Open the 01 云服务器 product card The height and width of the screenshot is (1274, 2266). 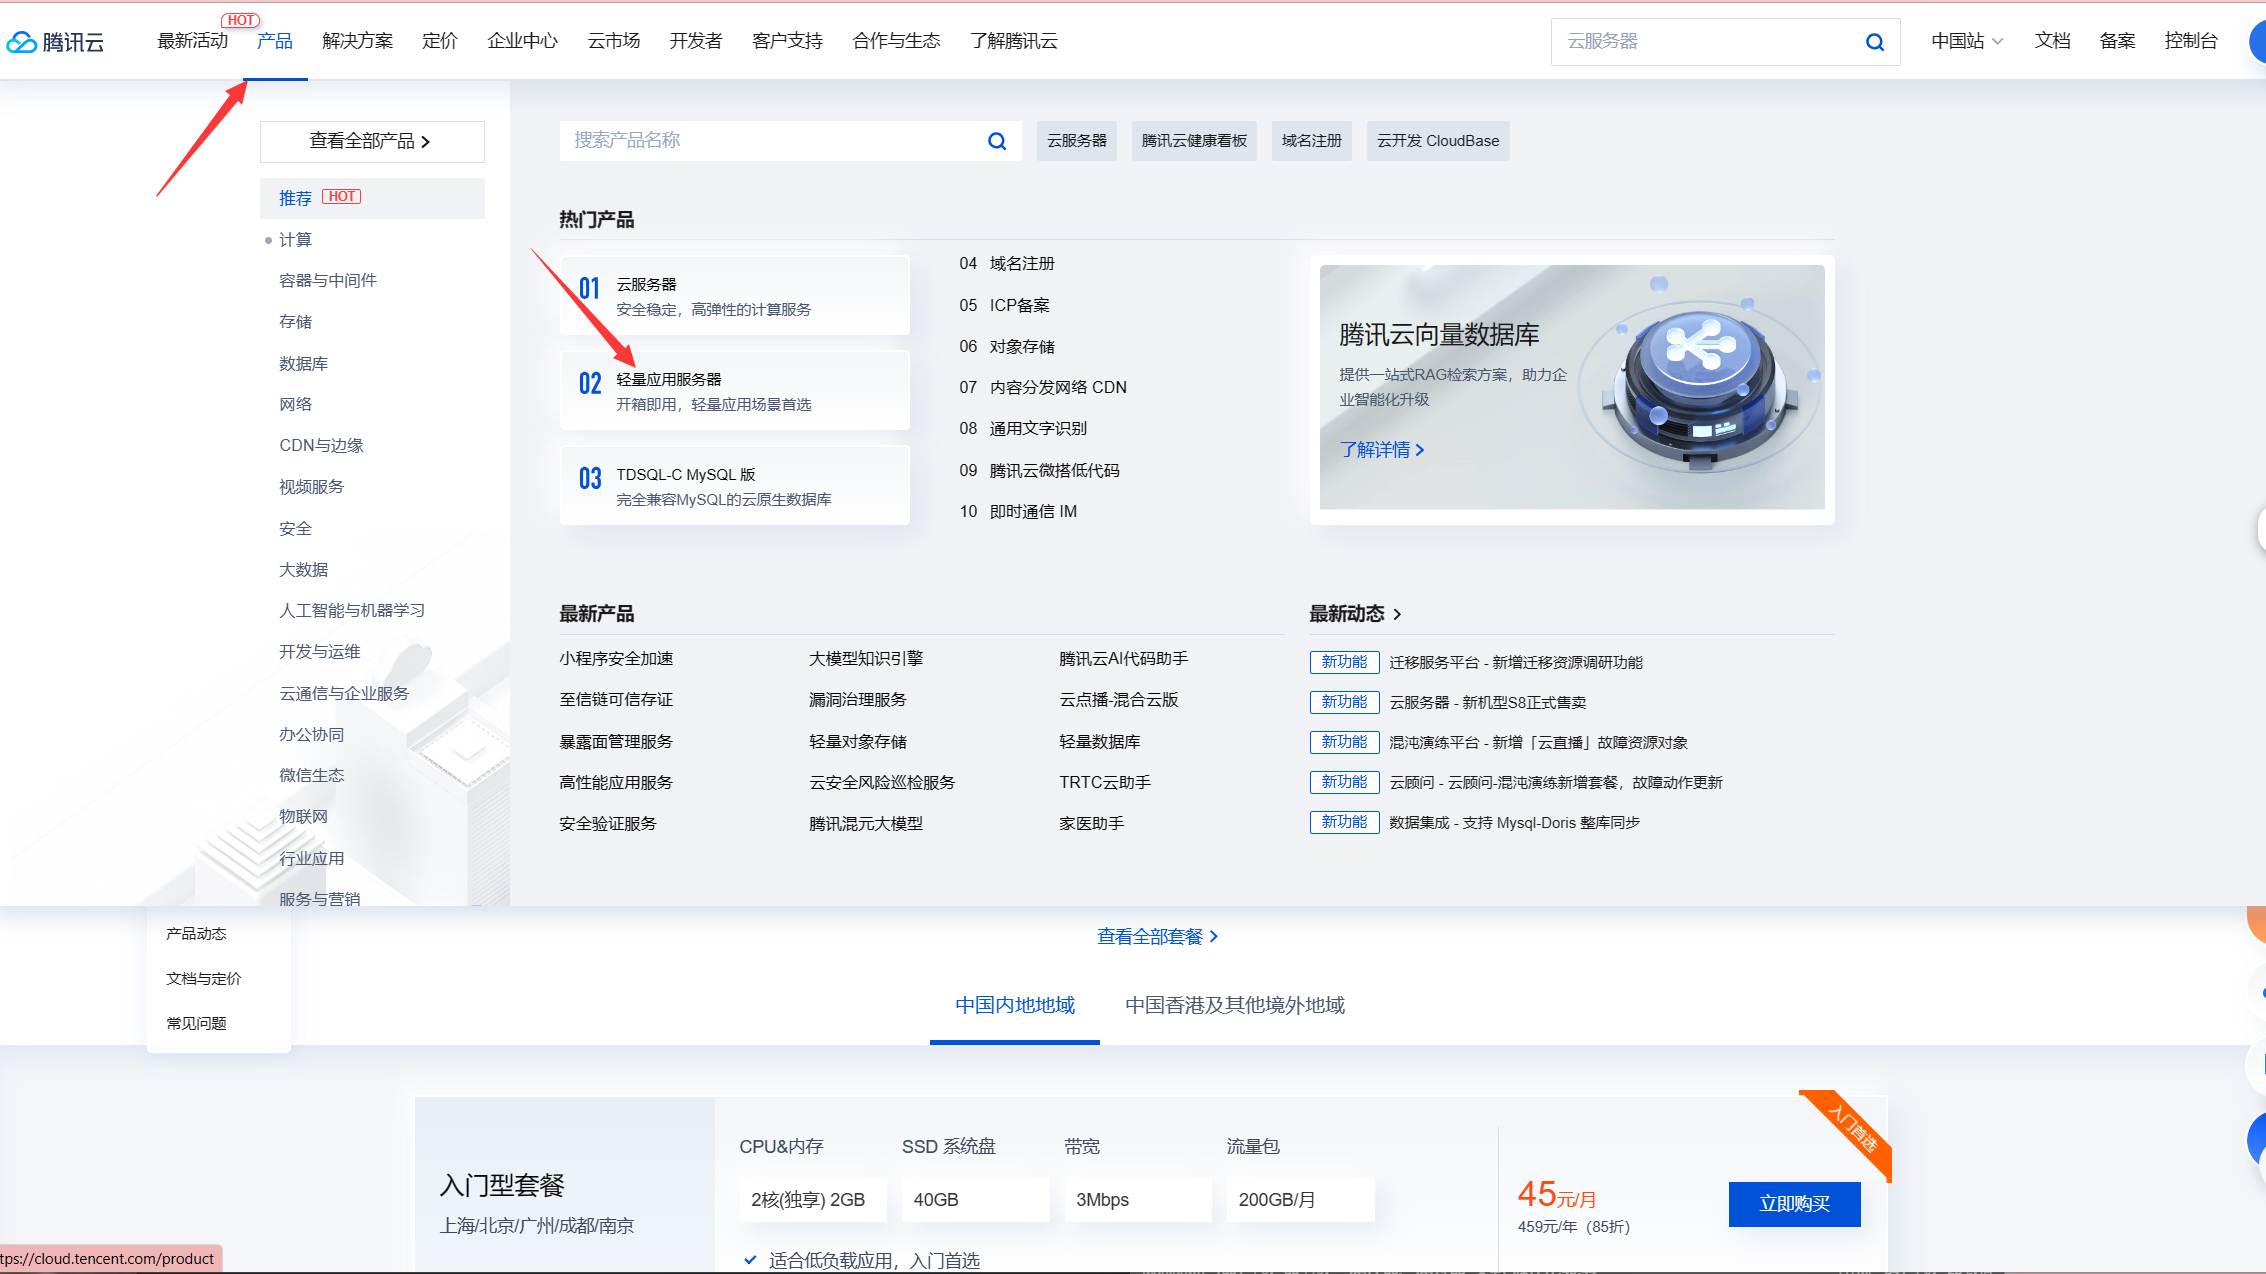735,296
